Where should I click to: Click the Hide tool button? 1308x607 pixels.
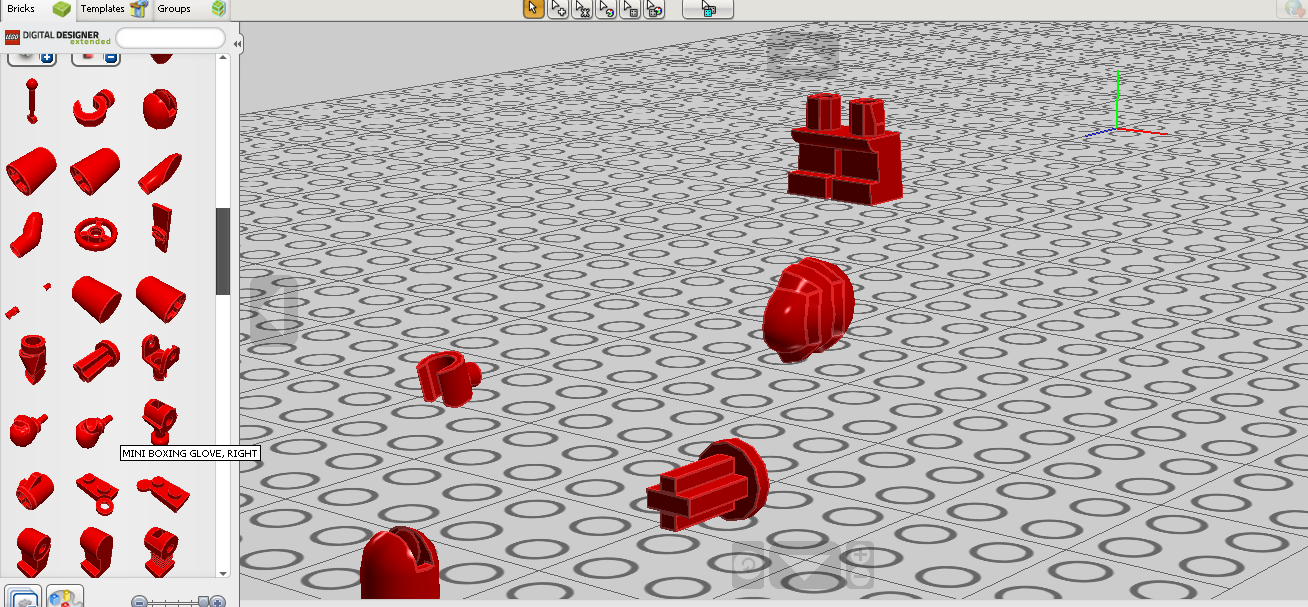click(708, 9)
